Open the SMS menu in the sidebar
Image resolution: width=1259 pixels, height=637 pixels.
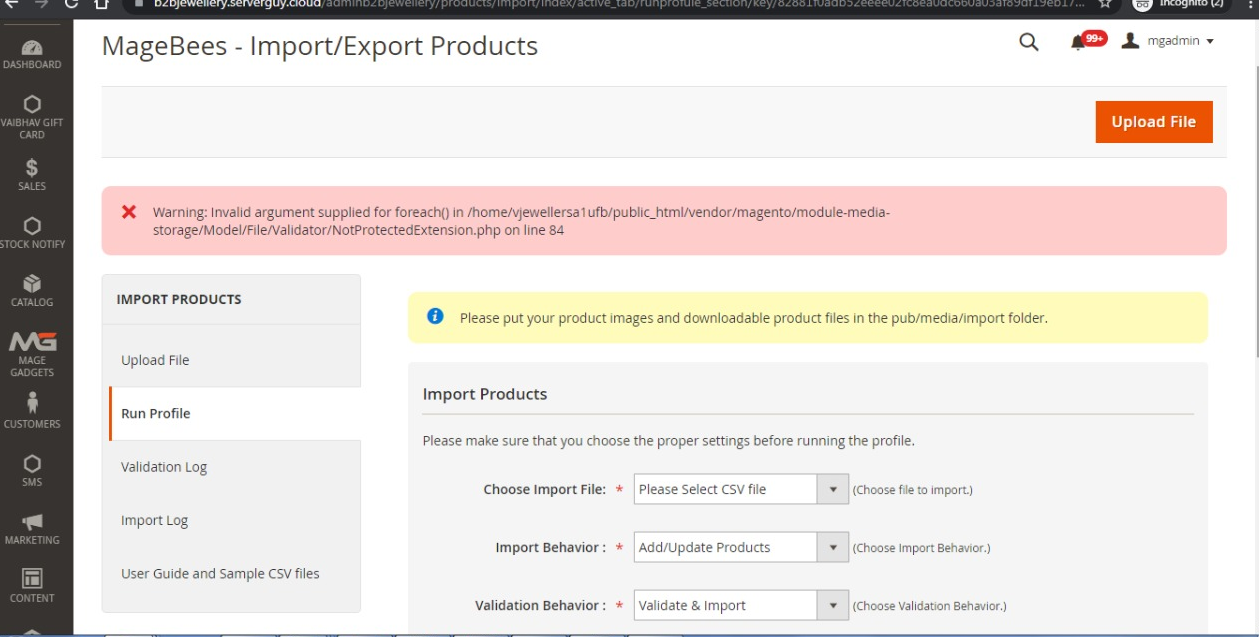pos(32,470)
